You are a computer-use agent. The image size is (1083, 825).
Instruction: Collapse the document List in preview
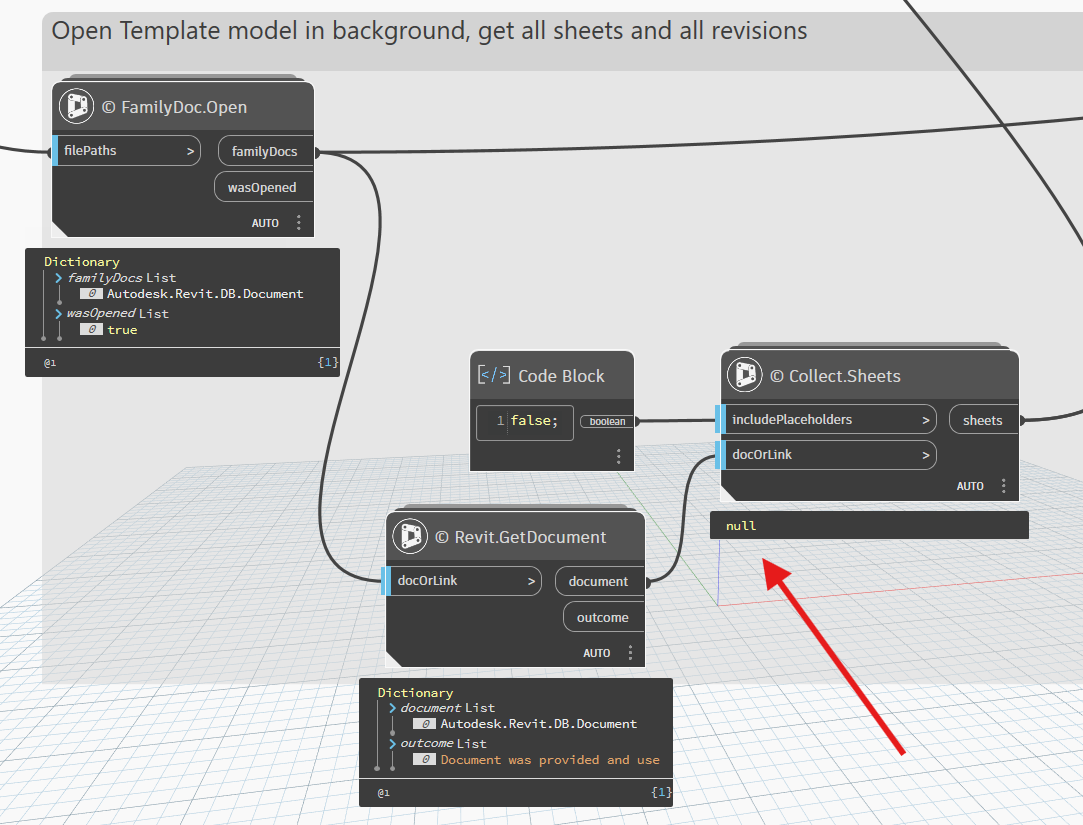point(392,708)
